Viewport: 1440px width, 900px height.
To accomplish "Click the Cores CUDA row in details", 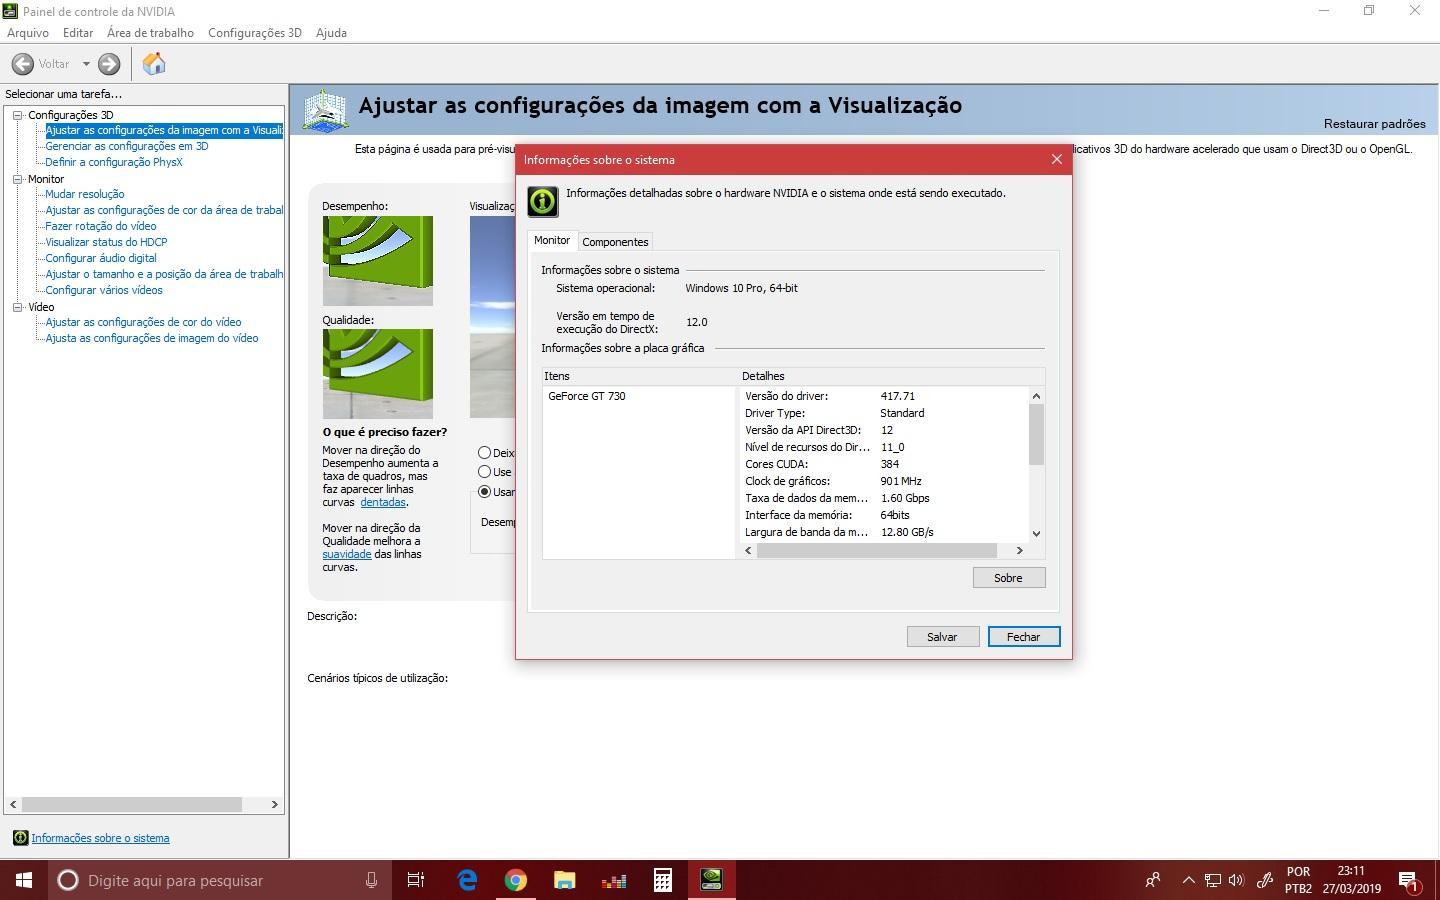I will [x=884, y=464].
